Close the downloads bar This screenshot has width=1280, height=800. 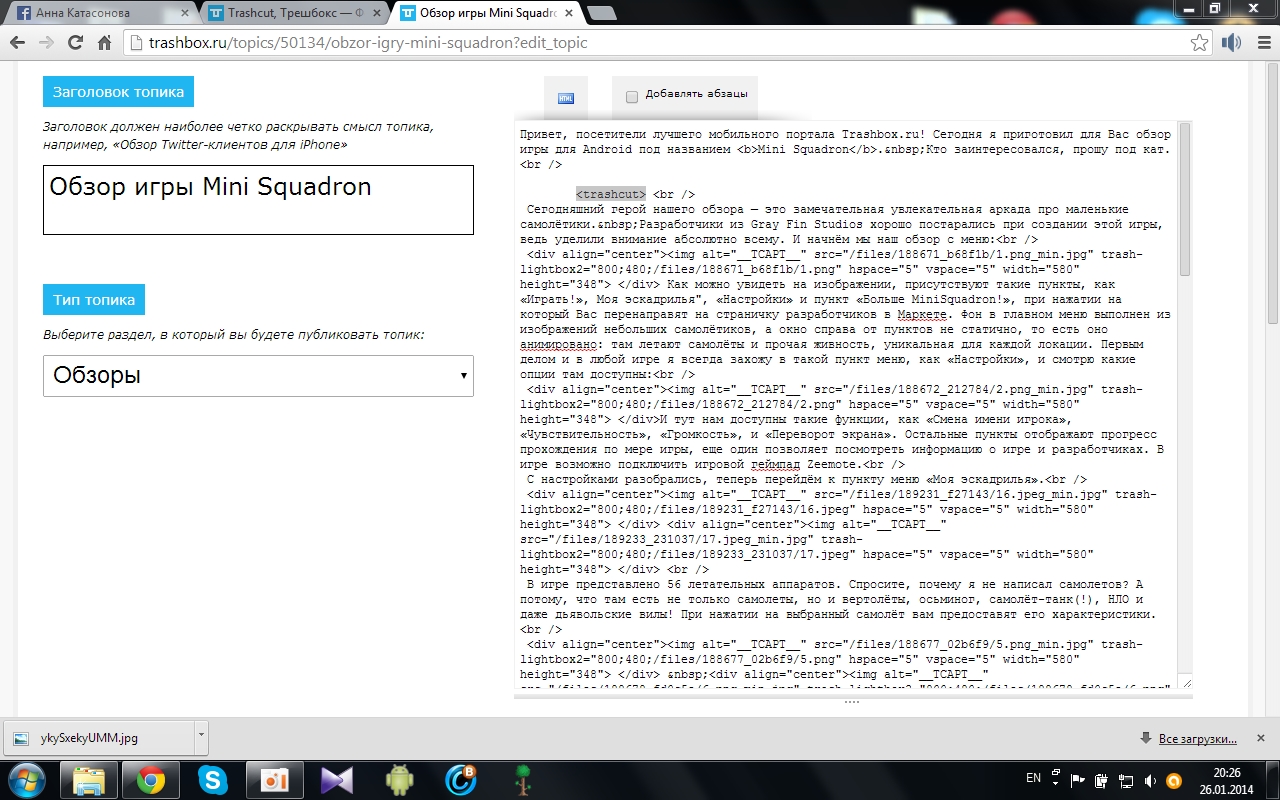pyautogui.click(x=1263, y=739)
